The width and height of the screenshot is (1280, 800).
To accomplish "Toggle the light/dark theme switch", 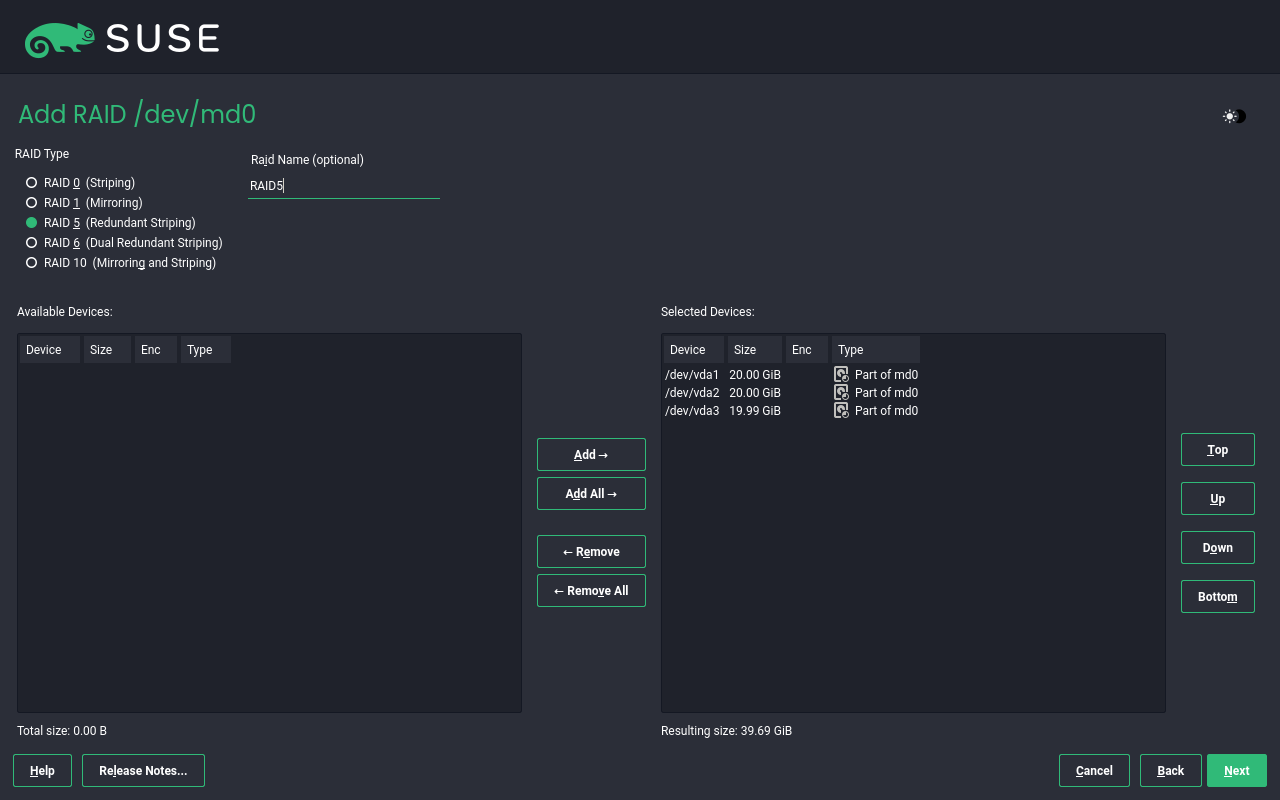I will pos(1234,116).
